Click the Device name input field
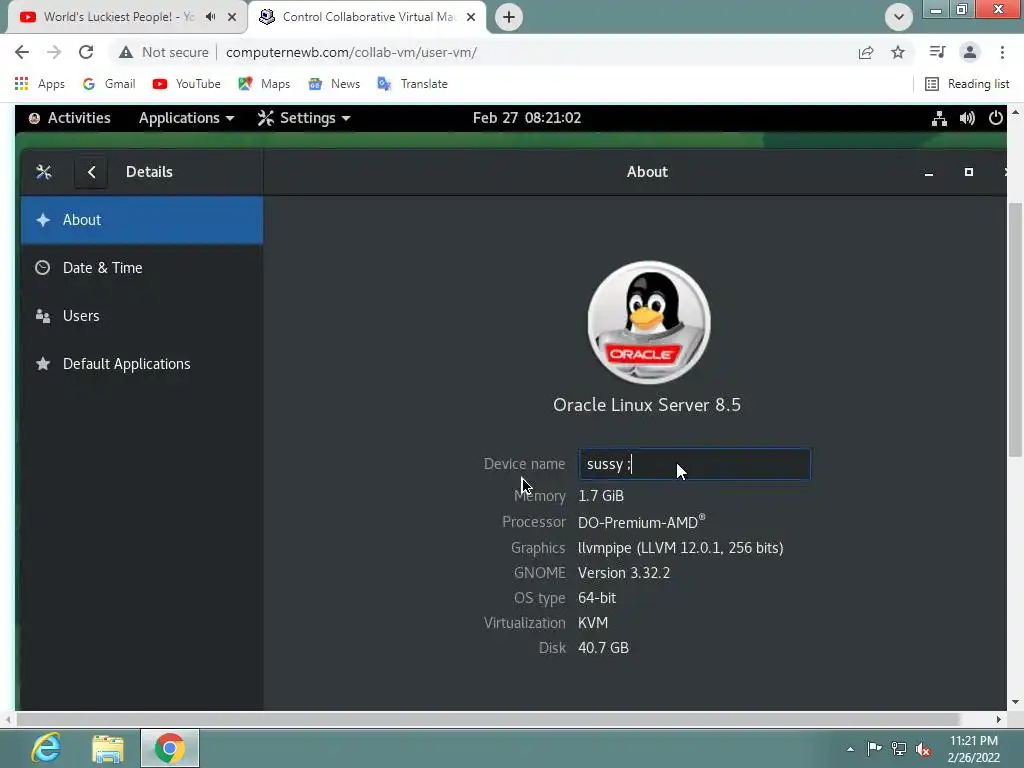1024x768 pixels. (x=694, y=464)
